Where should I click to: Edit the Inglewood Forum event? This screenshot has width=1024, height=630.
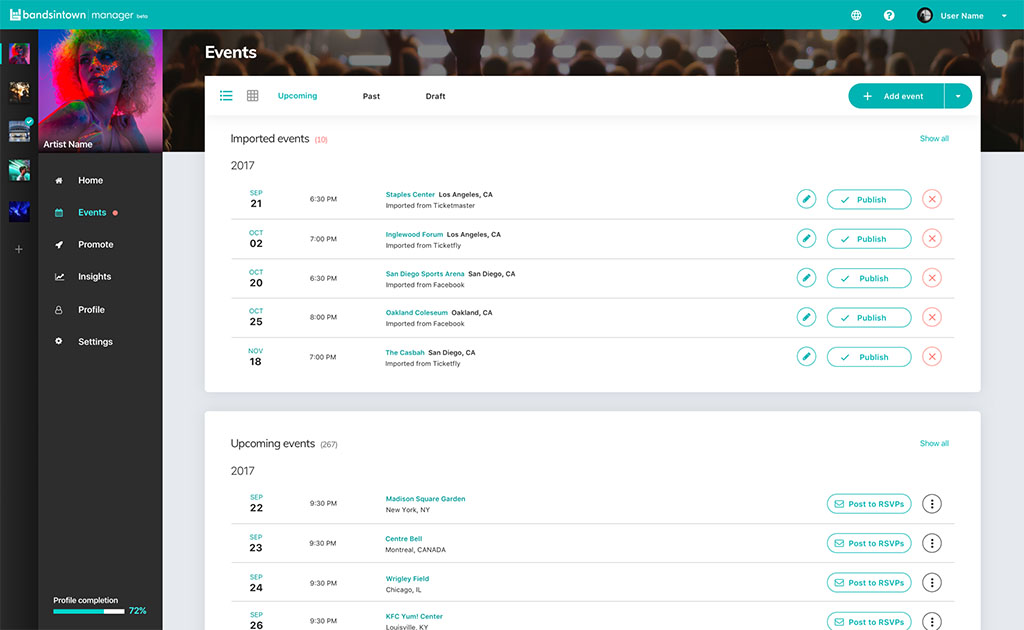coord(807,238)
